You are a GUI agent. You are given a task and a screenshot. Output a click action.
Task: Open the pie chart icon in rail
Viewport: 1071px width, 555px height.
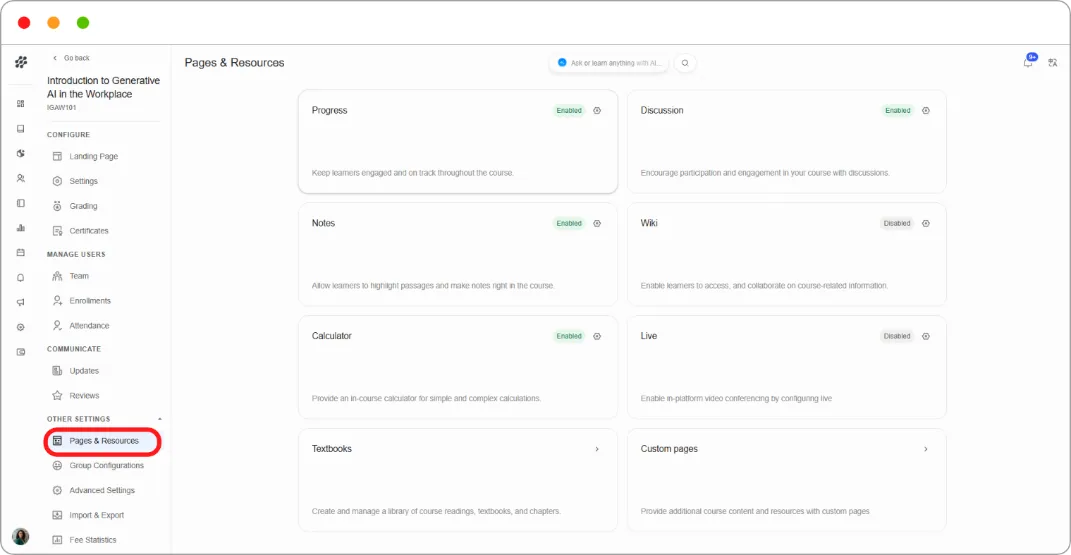20,154
